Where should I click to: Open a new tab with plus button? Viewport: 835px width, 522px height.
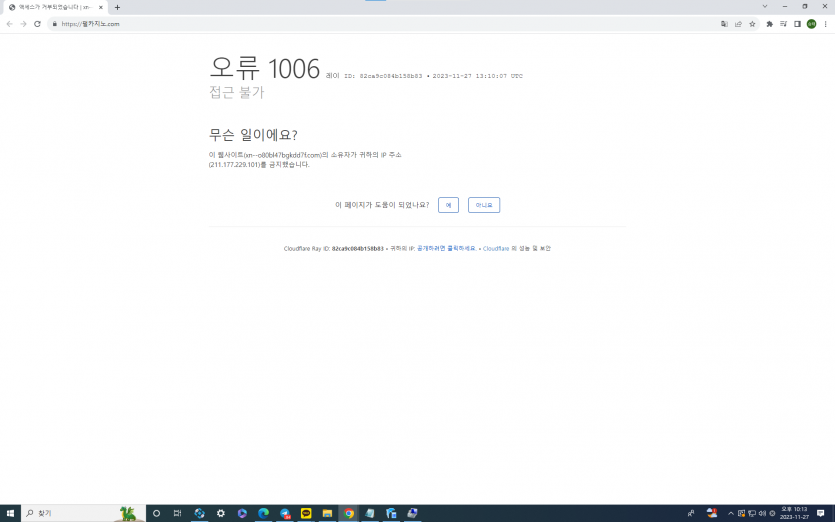click(117, 7)
